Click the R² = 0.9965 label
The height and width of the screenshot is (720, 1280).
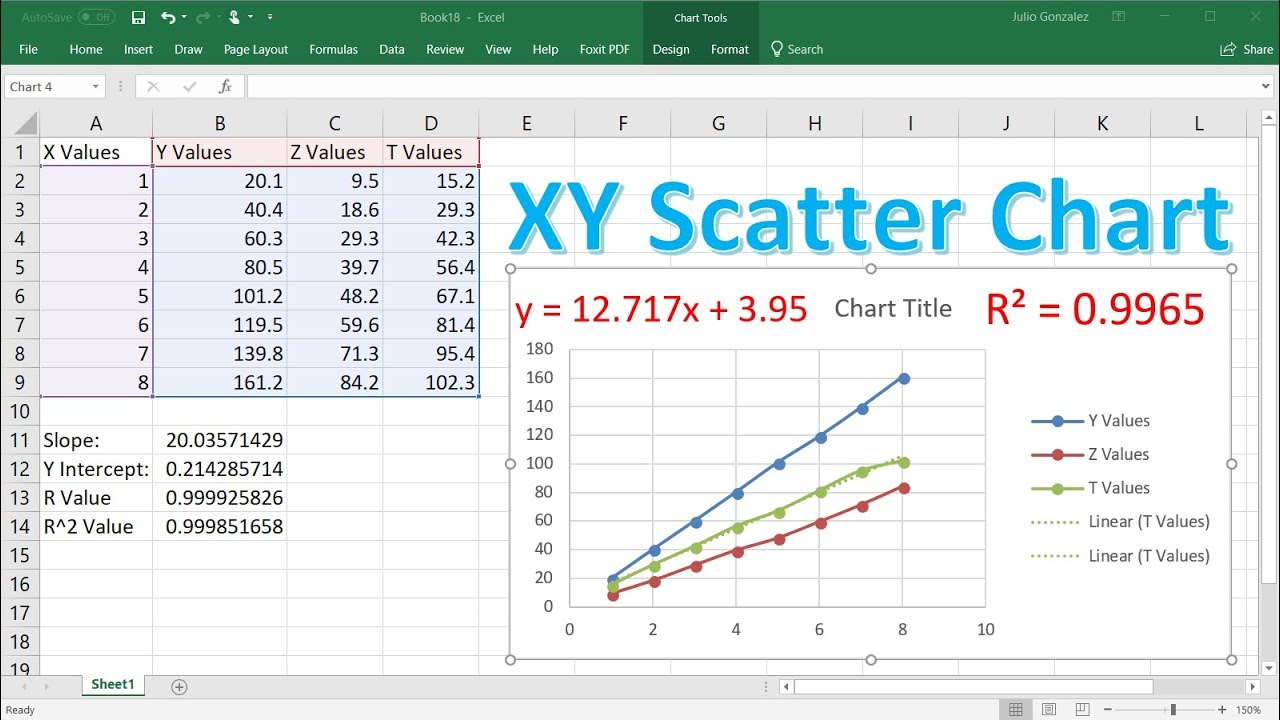(x=1095, y=309)
